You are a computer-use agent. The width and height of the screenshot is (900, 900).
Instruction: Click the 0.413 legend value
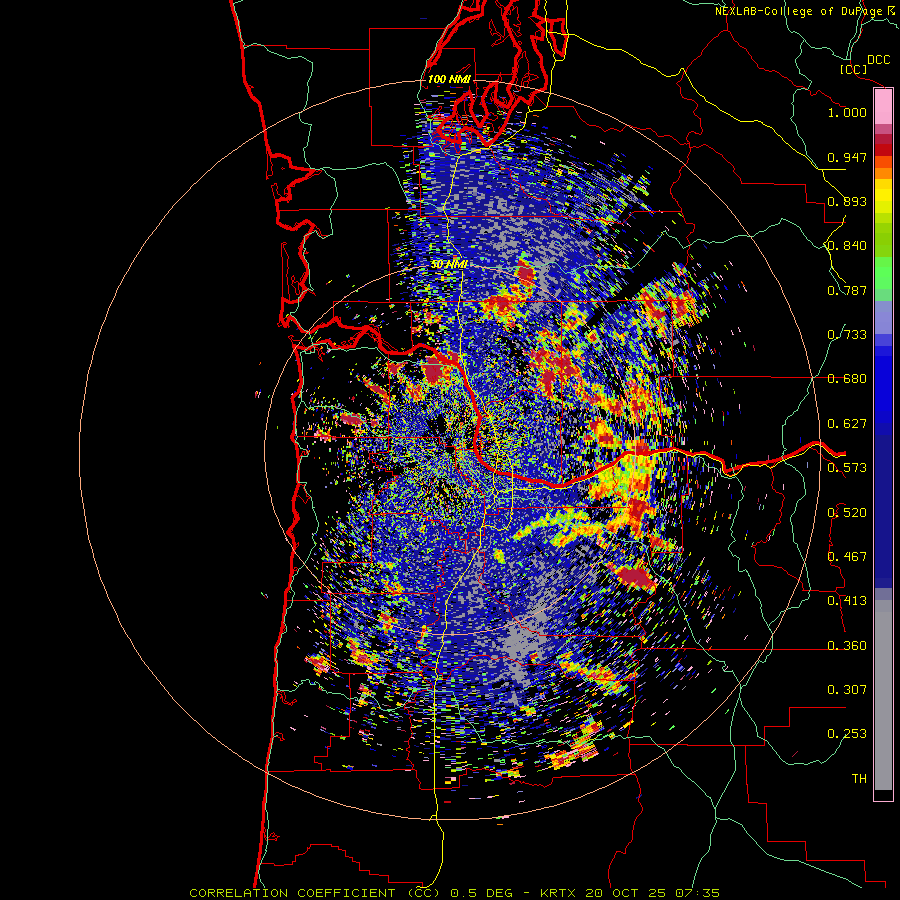(x=847, y=601)
